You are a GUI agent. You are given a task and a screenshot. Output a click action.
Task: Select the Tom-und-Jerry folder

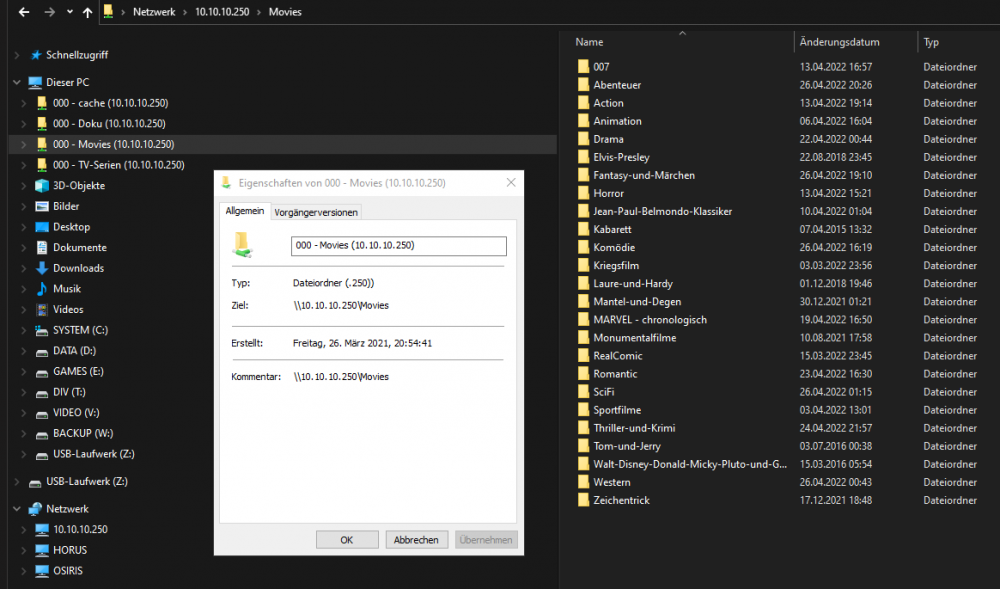pyautogui.click(x=626, y=446)
